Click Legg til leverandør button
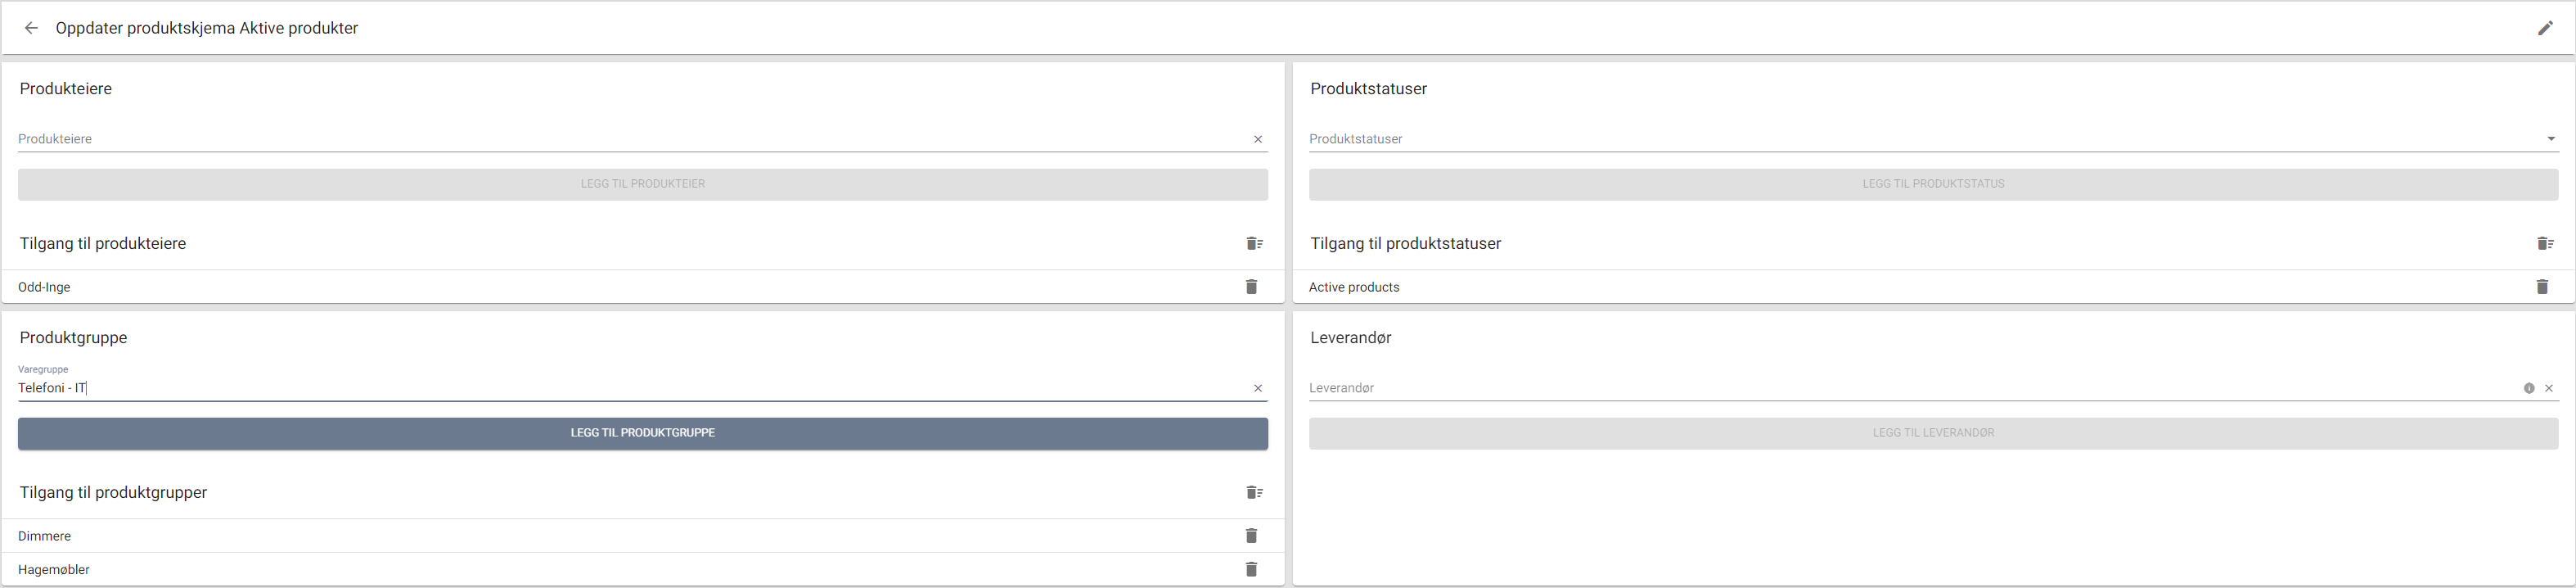This screenshot has height=588, width=2576. 1934,433
